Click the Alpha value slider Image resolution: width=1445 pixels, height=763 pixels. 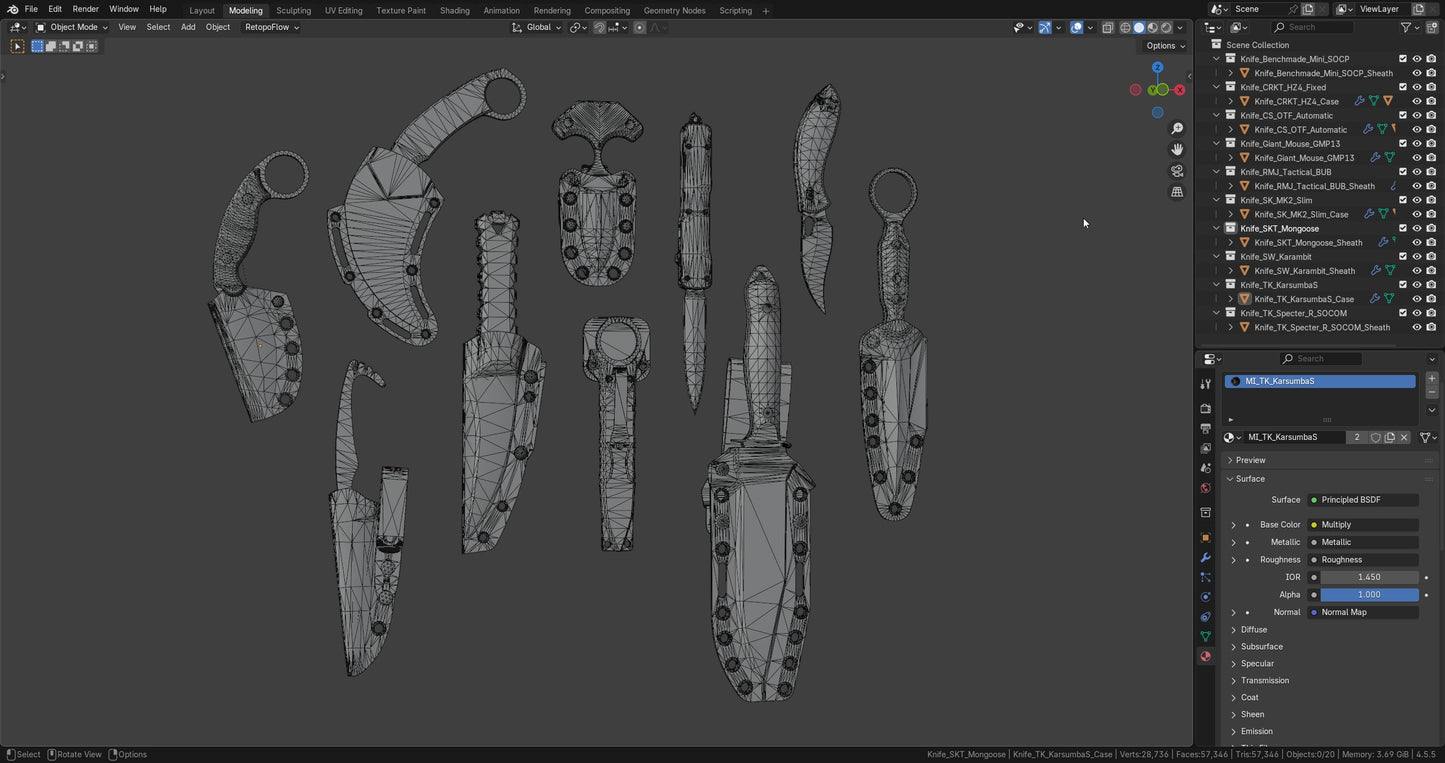pos(1368,595)
